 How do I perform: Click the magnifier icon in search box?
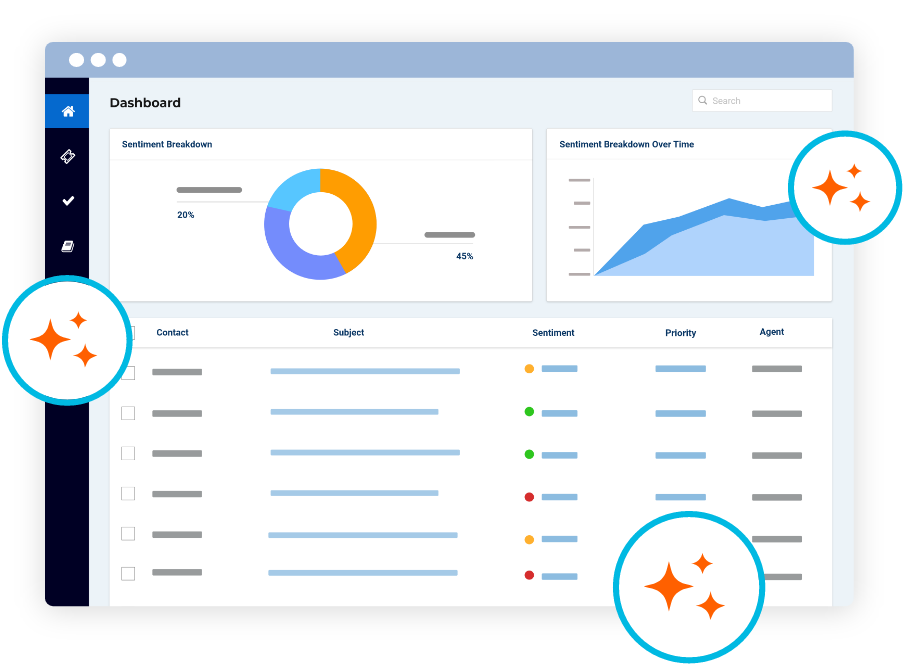tap(703, 101)
